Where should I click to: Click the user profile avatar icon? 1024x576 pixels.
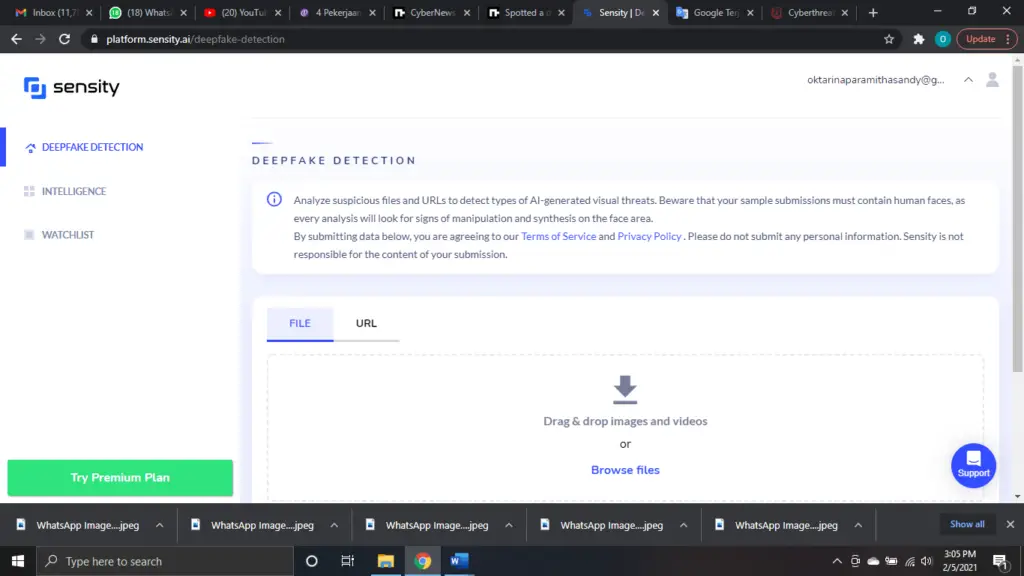[x=992, y=80]
